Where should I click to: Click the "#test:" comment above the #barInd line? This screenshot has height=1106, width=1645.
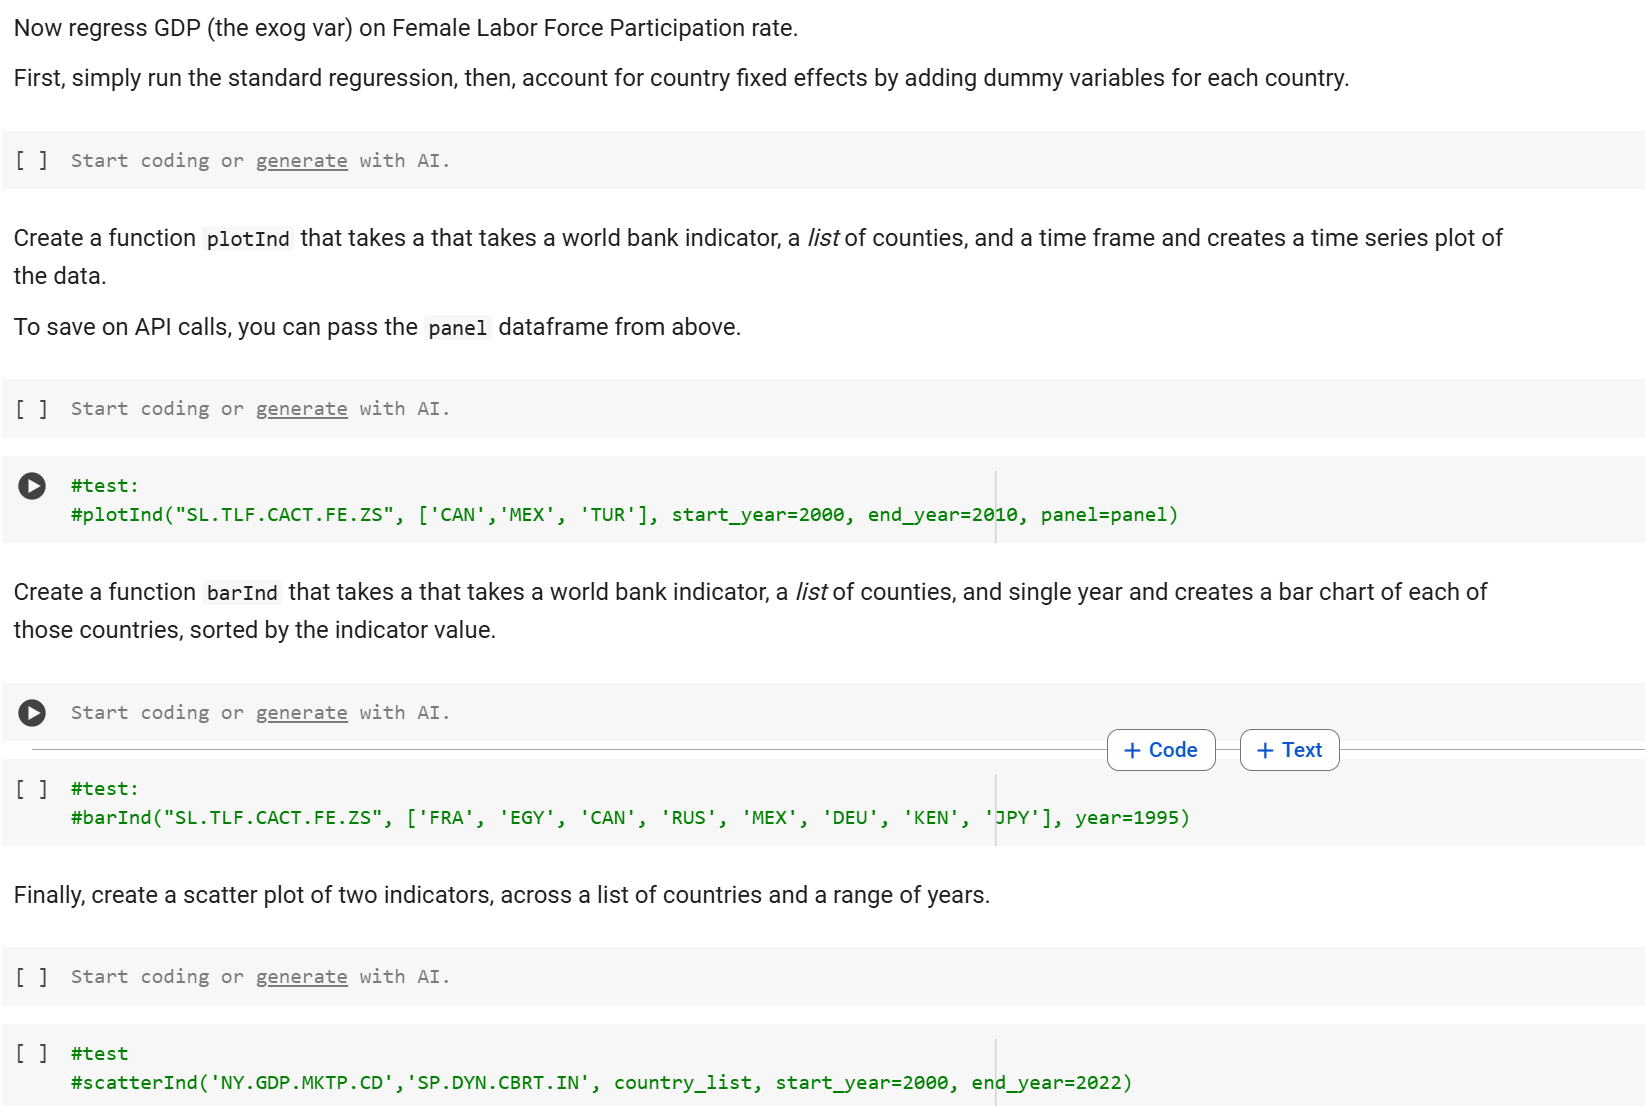[105, 789]
